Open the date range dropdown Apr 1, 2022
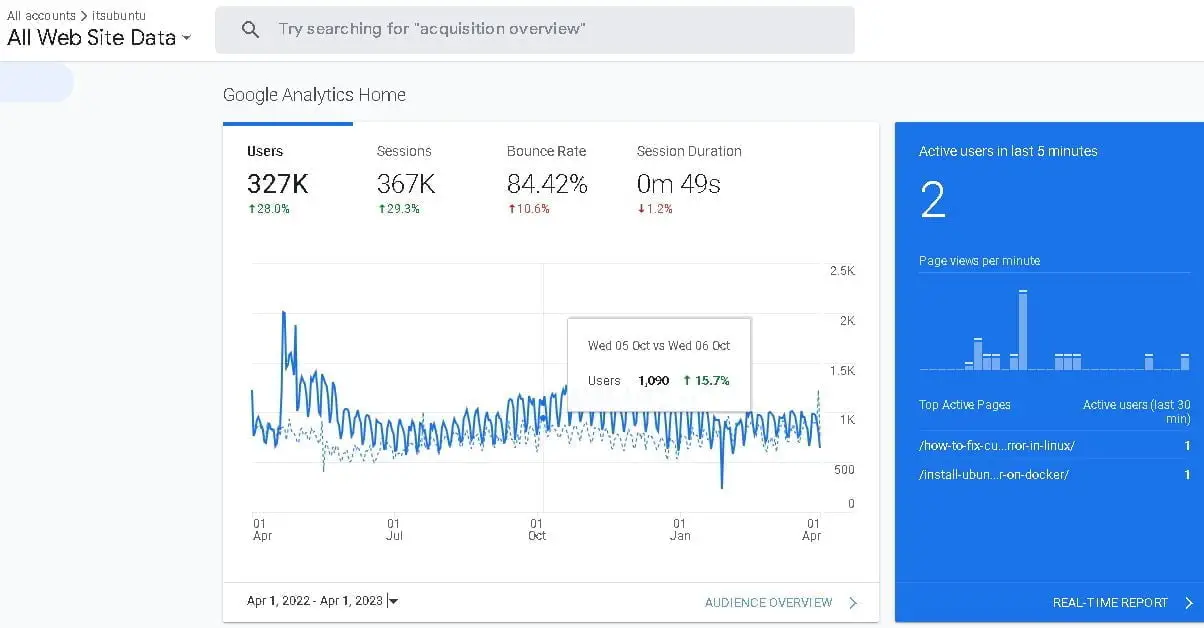This screenshot has height=628, width=1204. coord(323,601)
